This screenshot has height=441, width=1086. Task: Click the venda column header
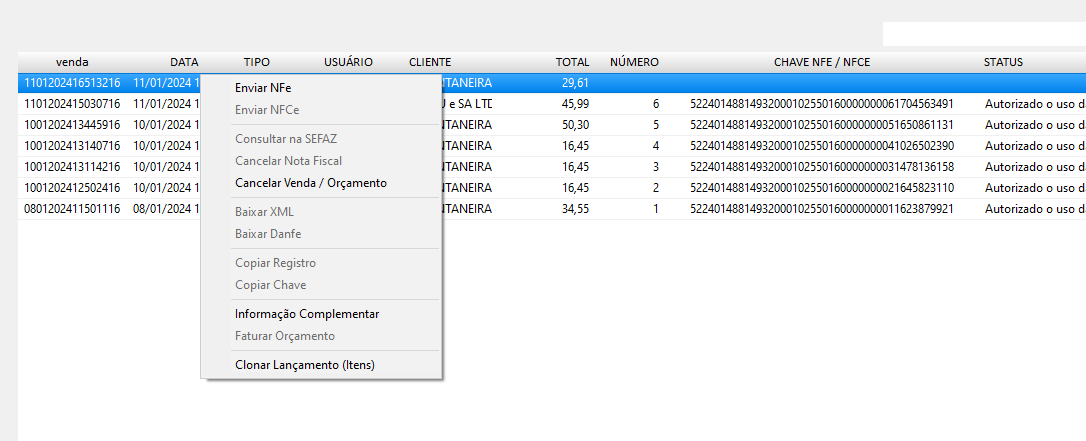(x=72, y=62)
